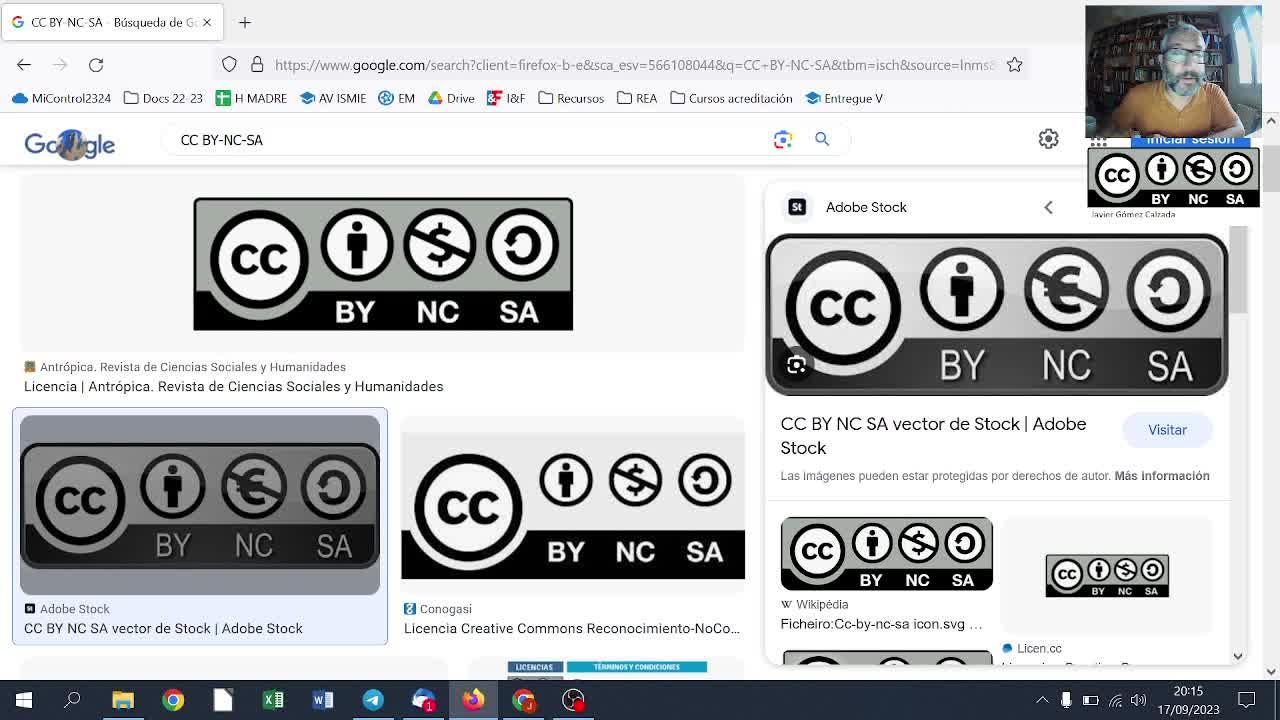Click the Visitar button
The image size is (1280, 720).
tap(1167, 430)
